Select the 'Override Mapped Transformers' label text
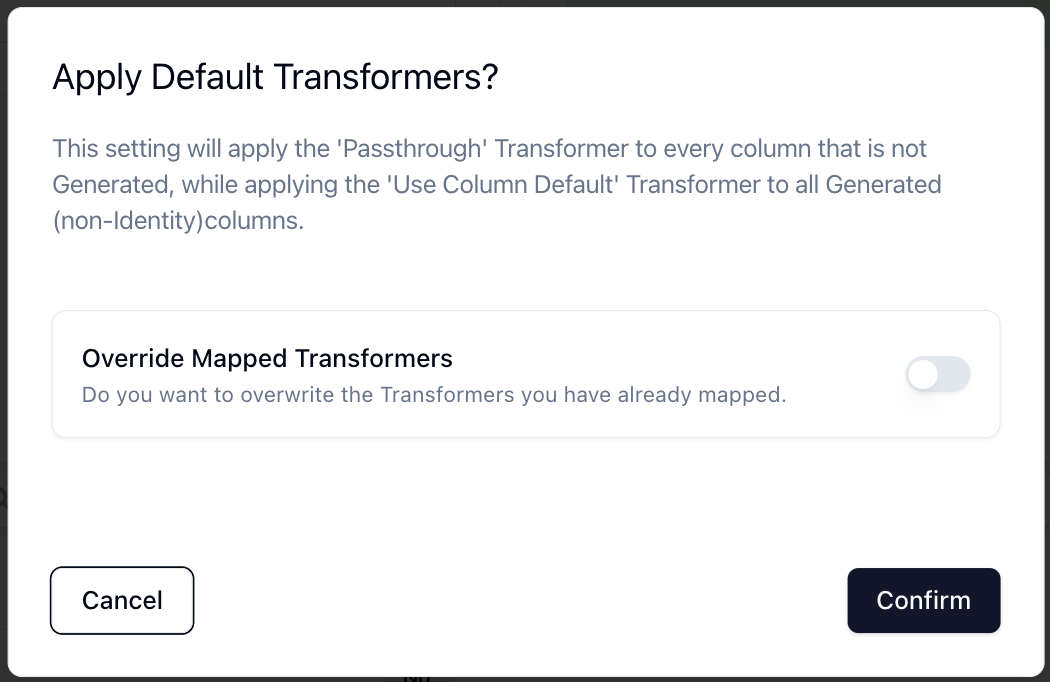1050x682 pixels. point(267,358)
